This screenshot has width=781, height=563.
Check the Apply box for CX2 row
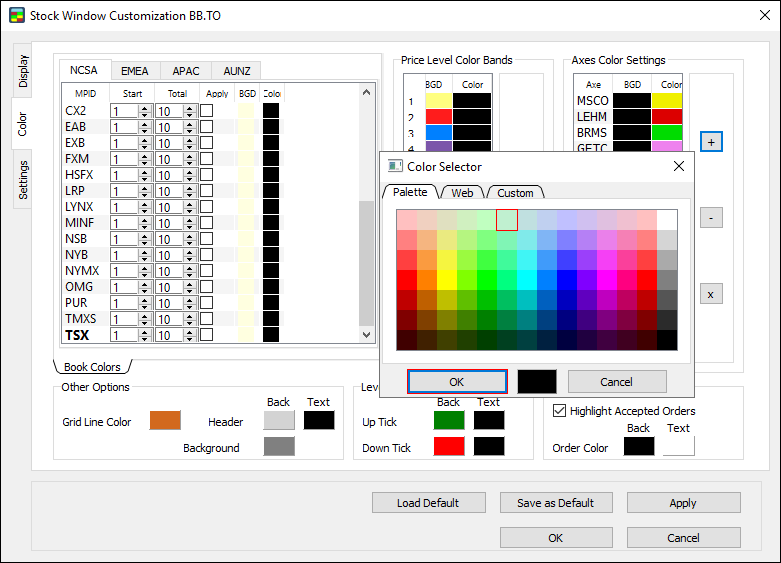point(206,111)
